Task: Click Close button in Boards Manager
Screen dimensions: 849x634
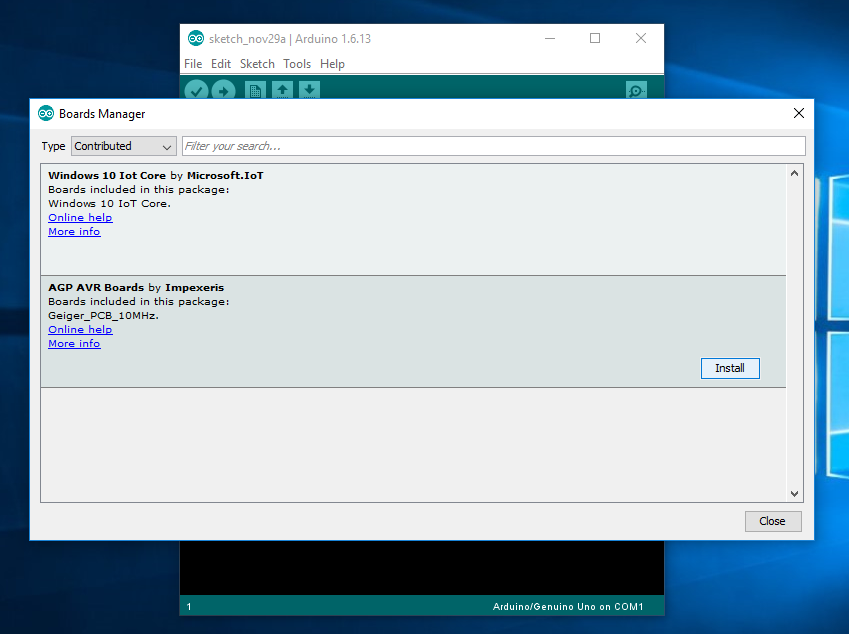Action: (773, 521)
